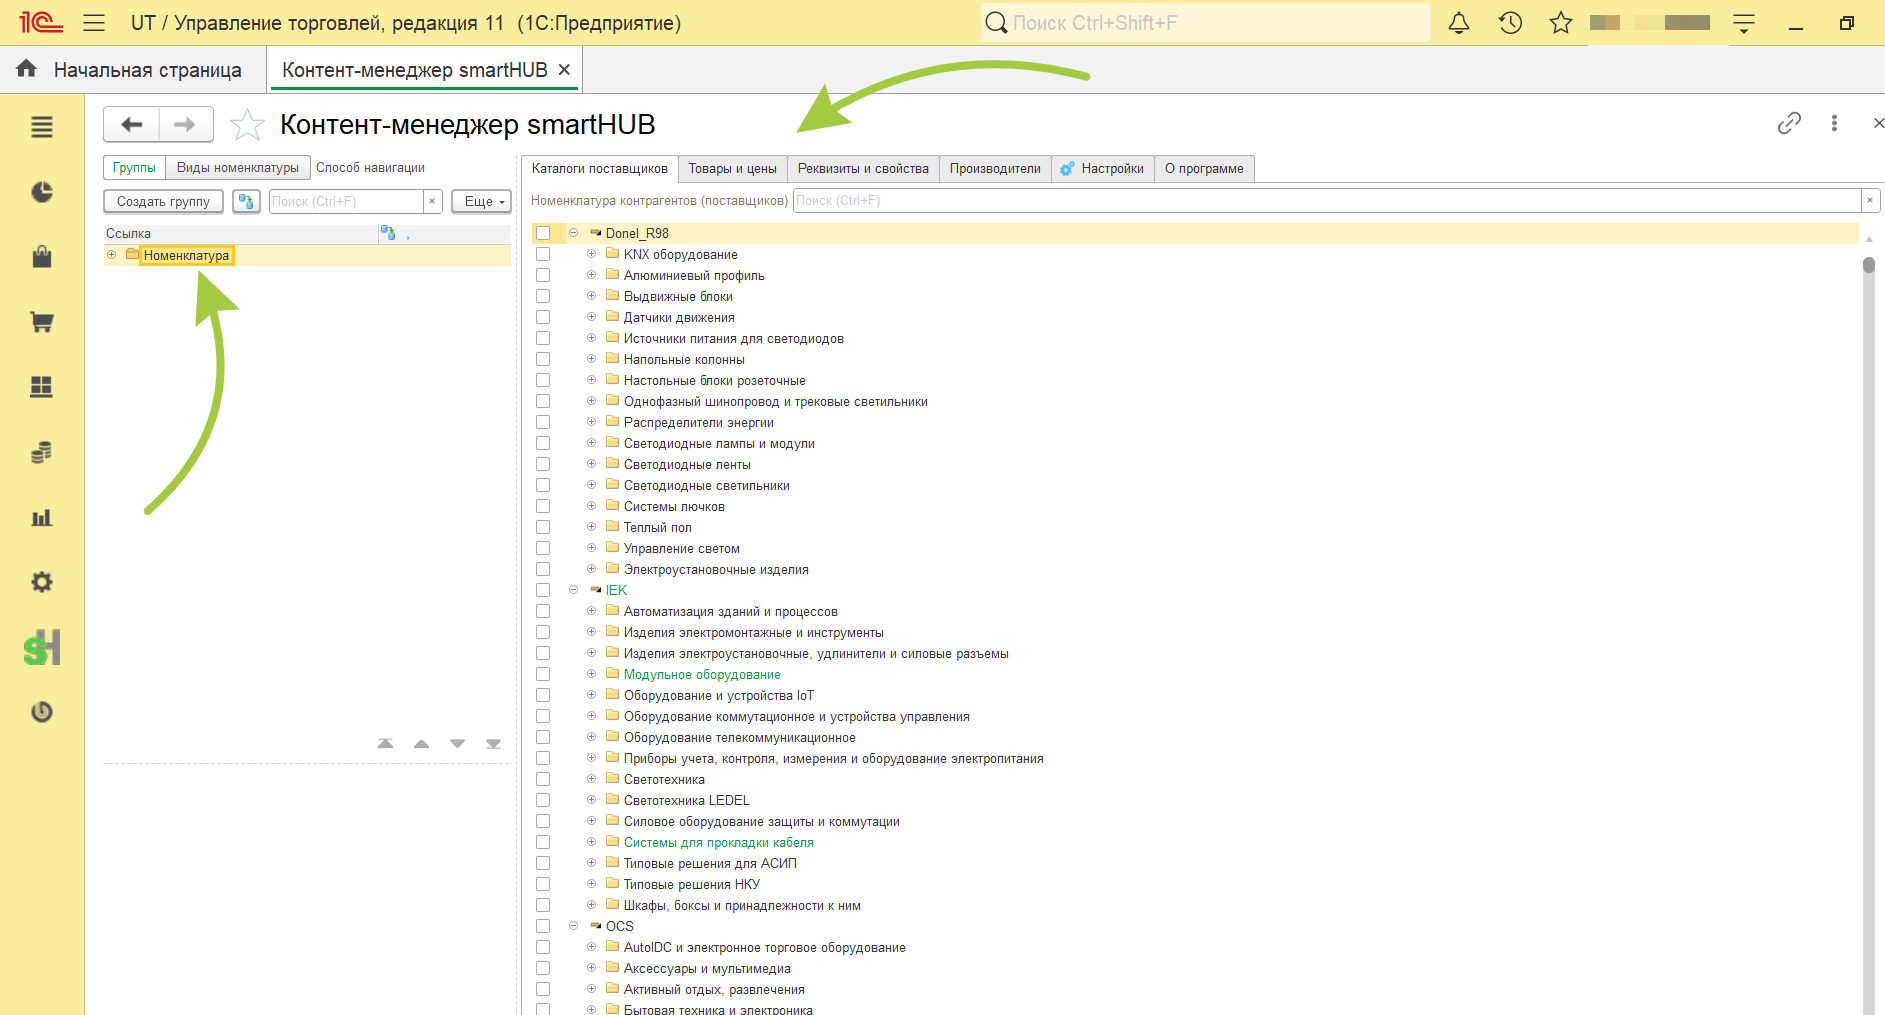1885x1015 pixels.
Task: Open coins finance section in sidebar
Action: tap(42, 452)
